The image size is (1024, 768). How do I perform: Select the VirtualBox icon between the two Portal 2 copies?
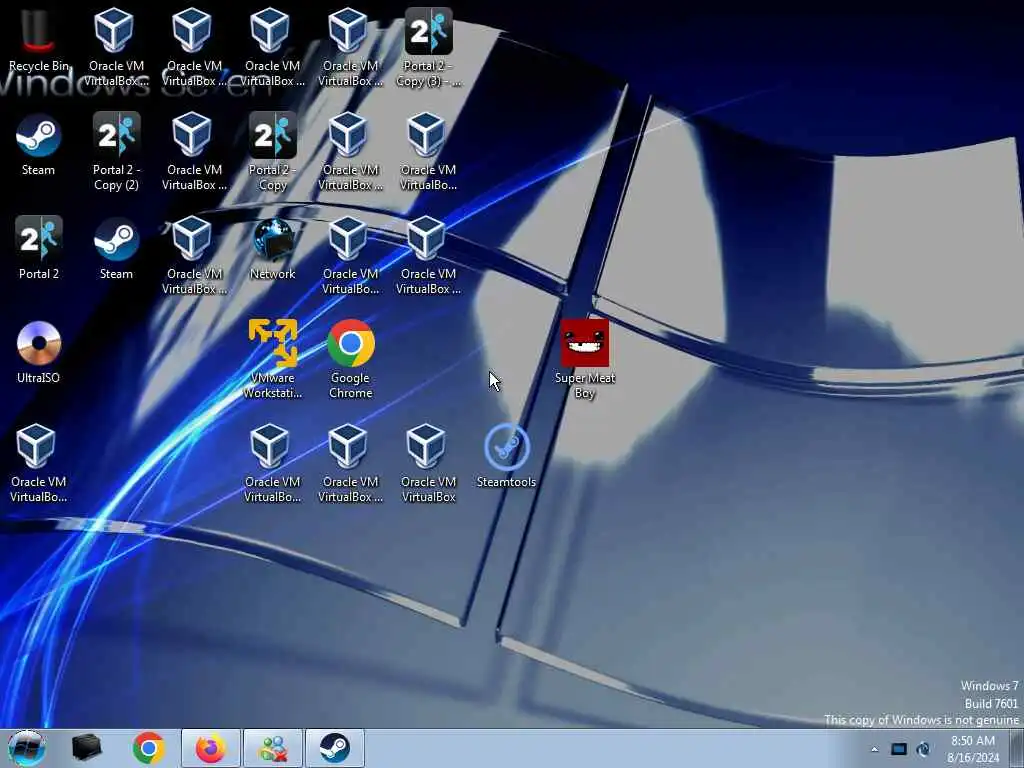194,152
